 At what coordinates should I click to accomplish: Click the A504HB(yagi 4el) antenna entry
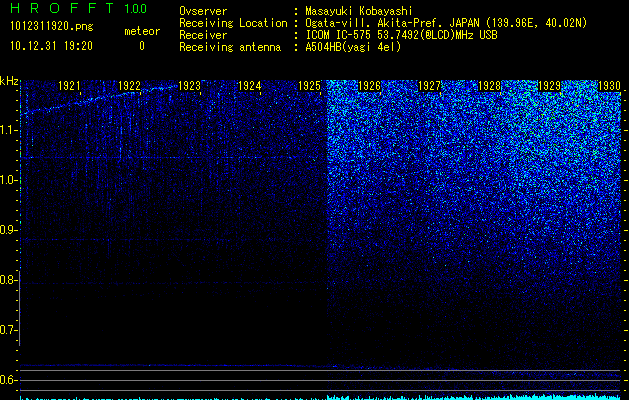coord(353,47)
